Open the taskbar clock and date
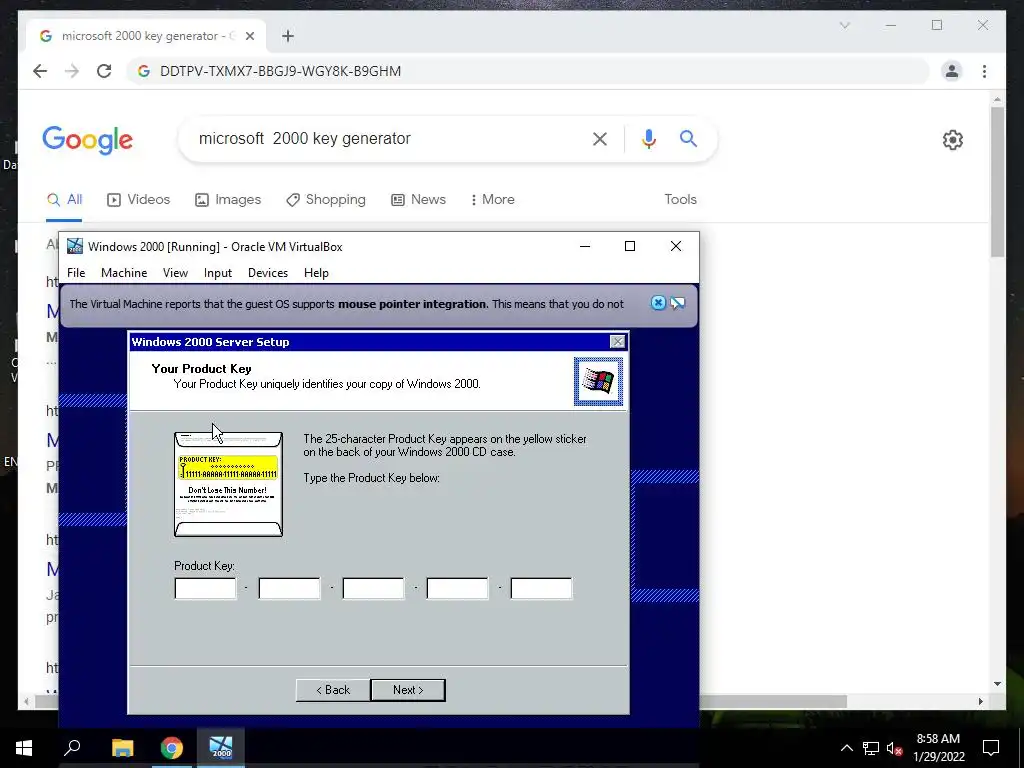 coord(938,748)
